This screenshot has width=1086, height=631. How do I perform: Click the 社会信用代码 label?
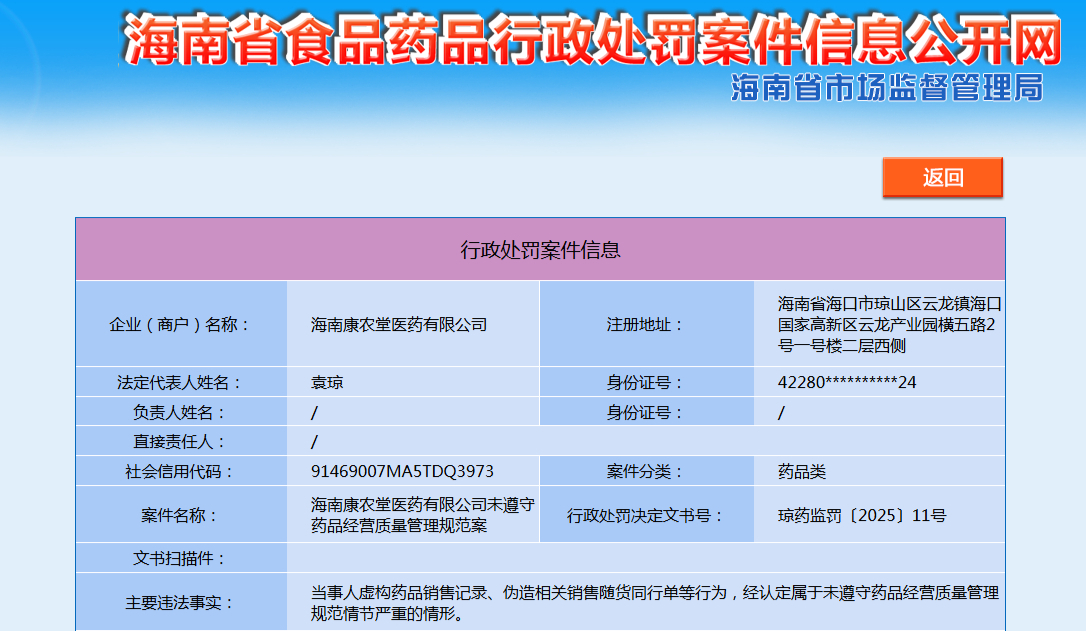click(x=181, y=472)
